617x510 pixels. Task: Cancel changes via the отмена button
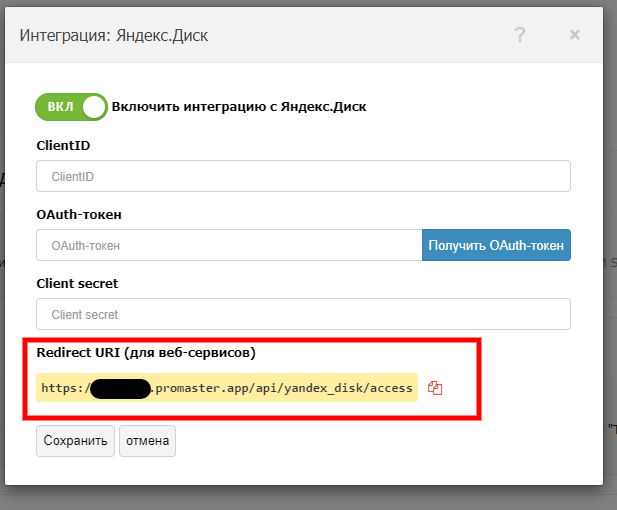click(x=147, y=441)
